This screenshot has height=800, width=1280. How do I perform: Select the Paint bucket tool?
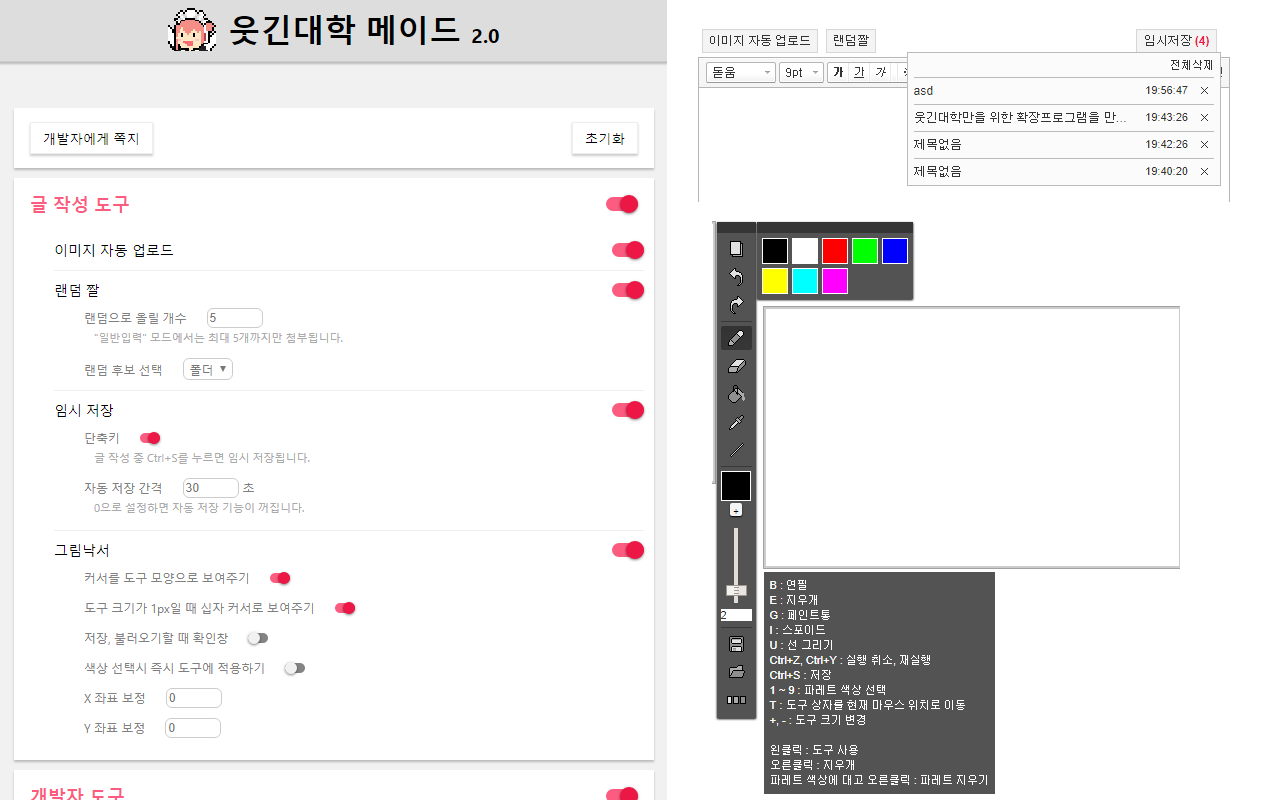[x=736, y=393]
